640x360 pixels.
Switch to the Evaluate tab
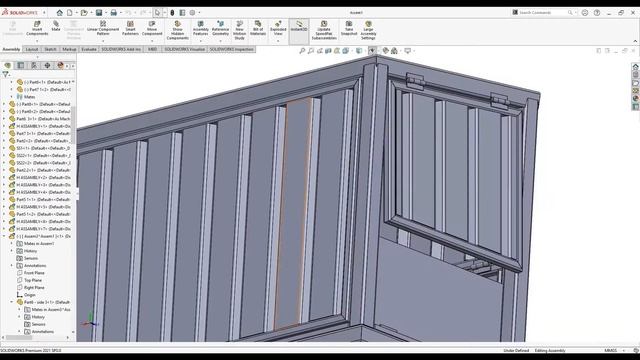point(89,49)
